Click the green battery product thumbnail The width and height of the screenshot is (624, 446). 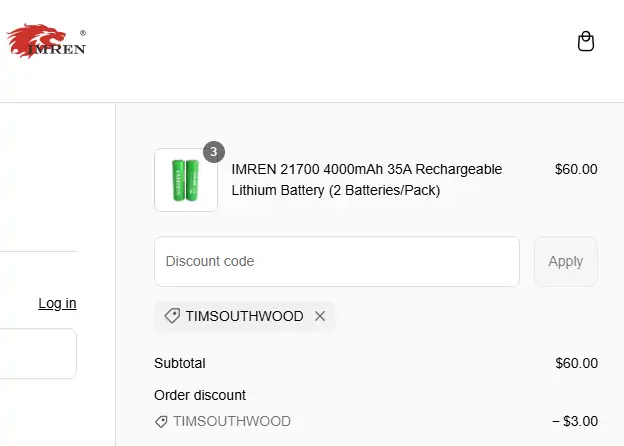point(186,180)
